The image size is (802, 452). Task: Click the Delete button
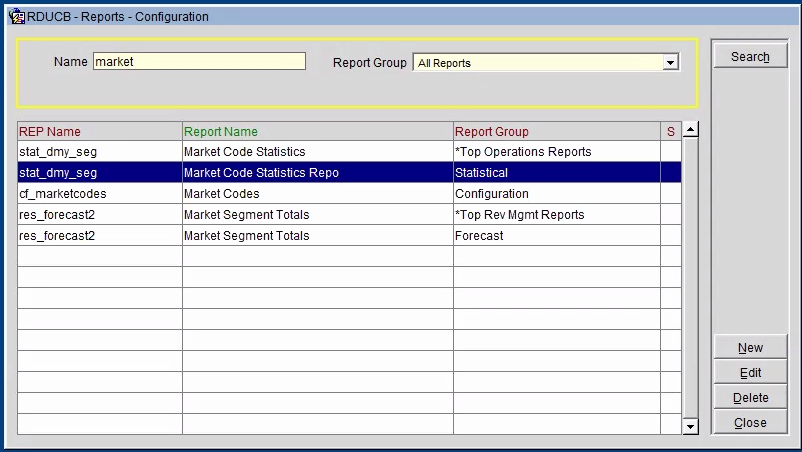pos(750,398)
